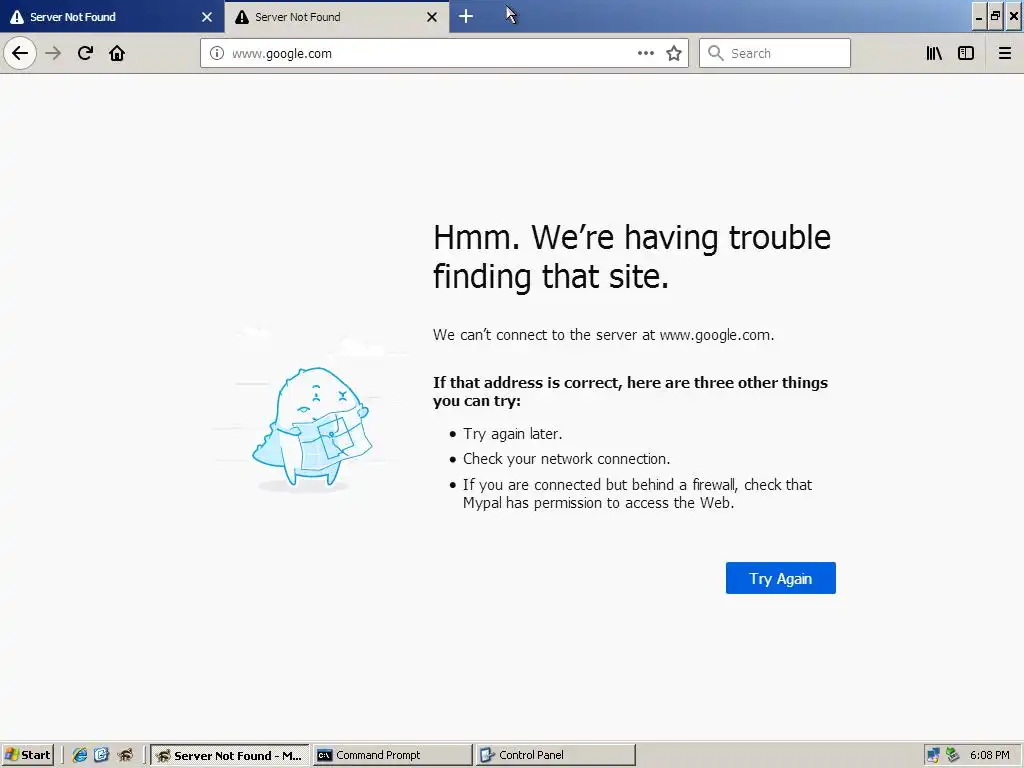Open the page actions three-dot menu
Image resolution: width=1024 pixels, height=768 pixels.
(x=645, y=53)
